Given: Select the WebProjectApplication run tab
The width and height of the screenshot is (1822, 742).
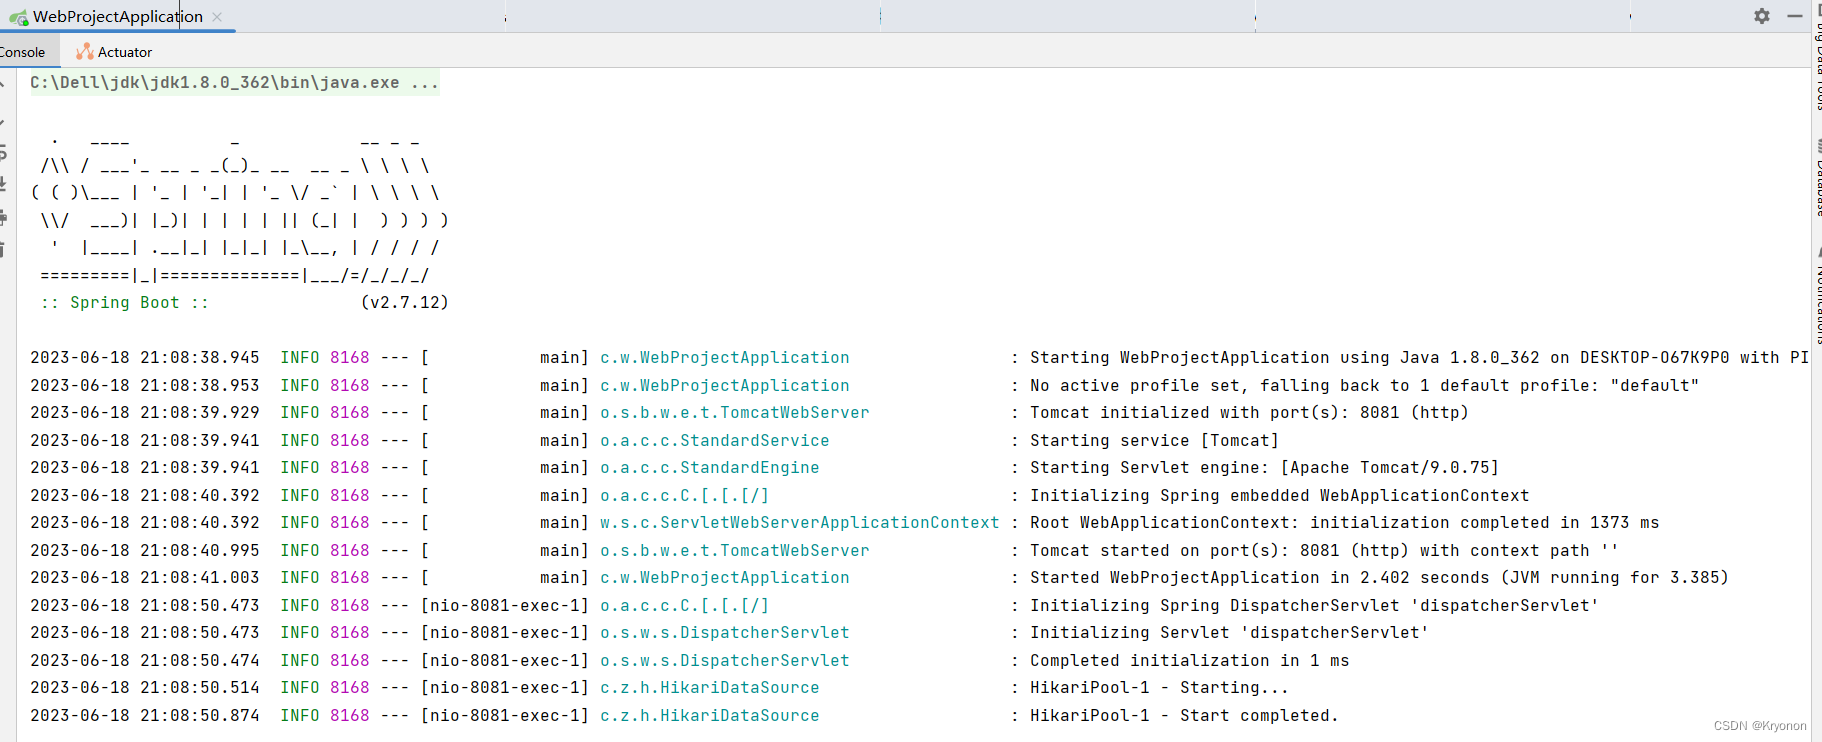Looking at the screenshot, I should pos(118,17).
